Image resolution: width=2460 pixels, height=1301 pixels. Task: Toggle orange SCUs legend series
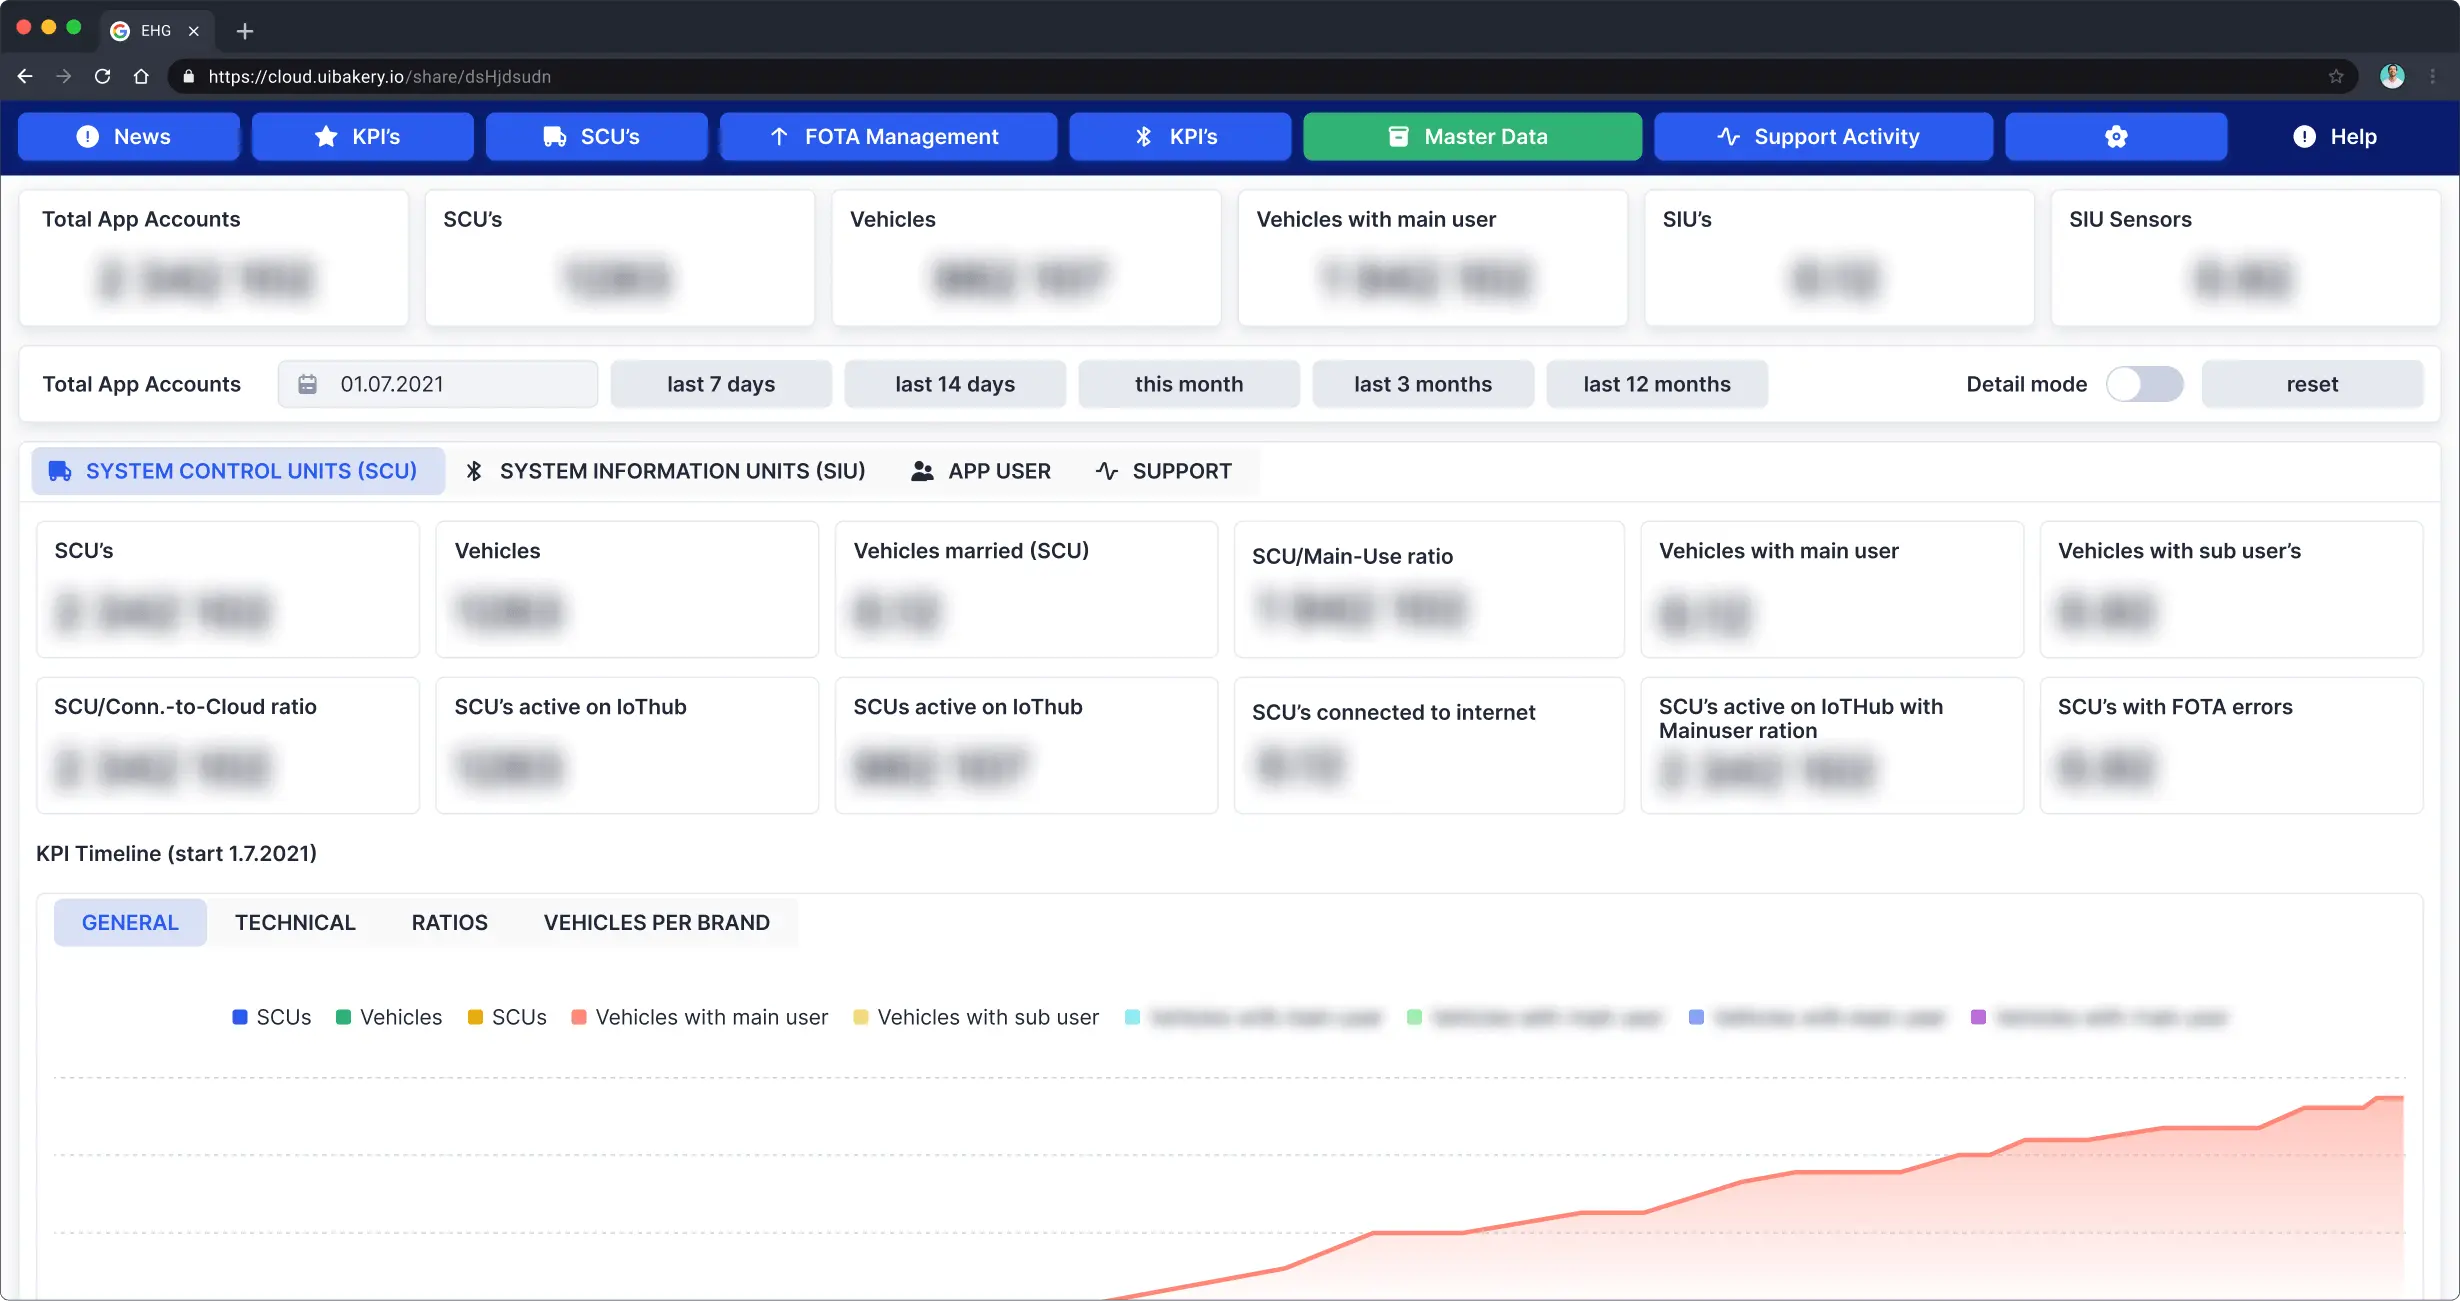pyautogui.click(x=507, y=1017)
